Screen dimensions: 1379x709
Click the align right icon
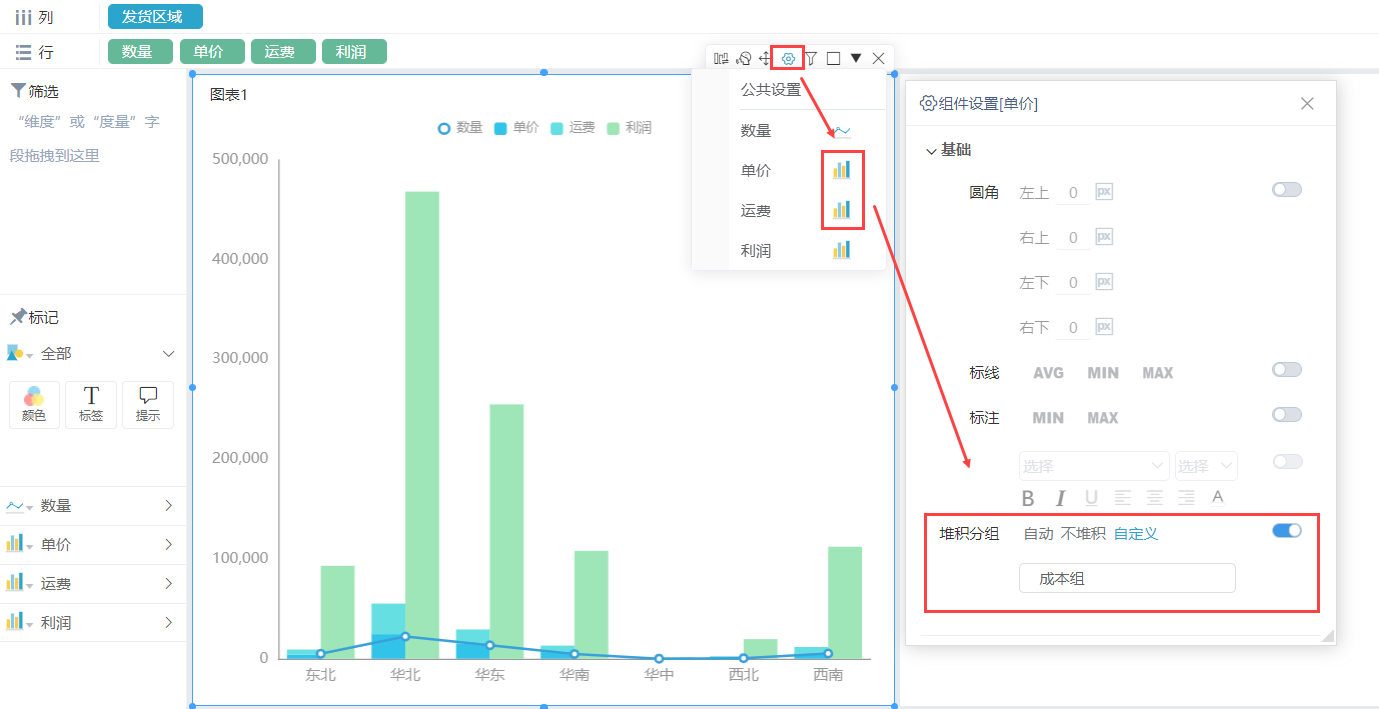pos(1186,497)
